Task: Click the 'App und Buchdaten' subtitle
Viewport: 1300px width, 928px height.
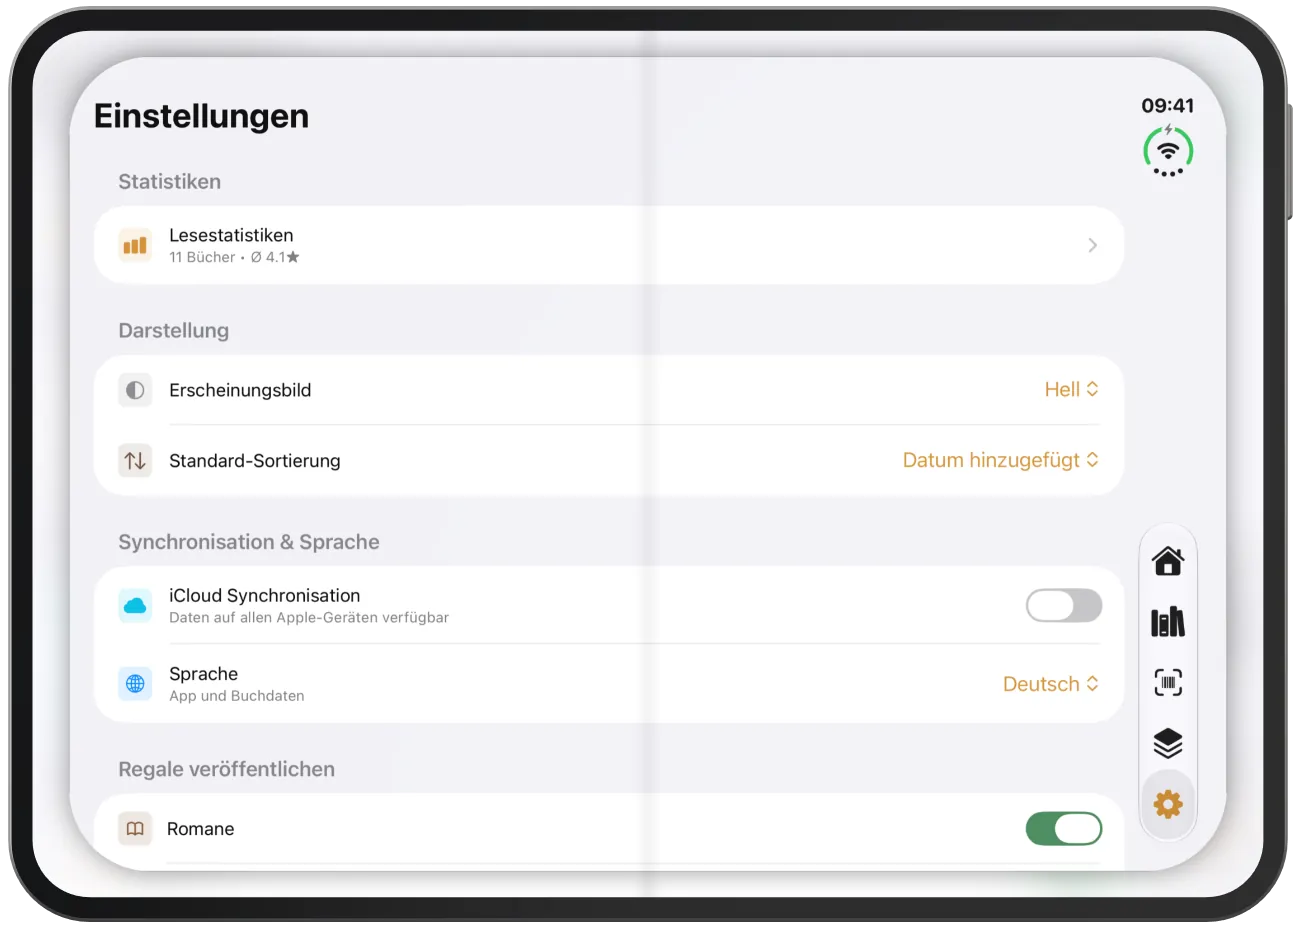Action: coord(237,696)
